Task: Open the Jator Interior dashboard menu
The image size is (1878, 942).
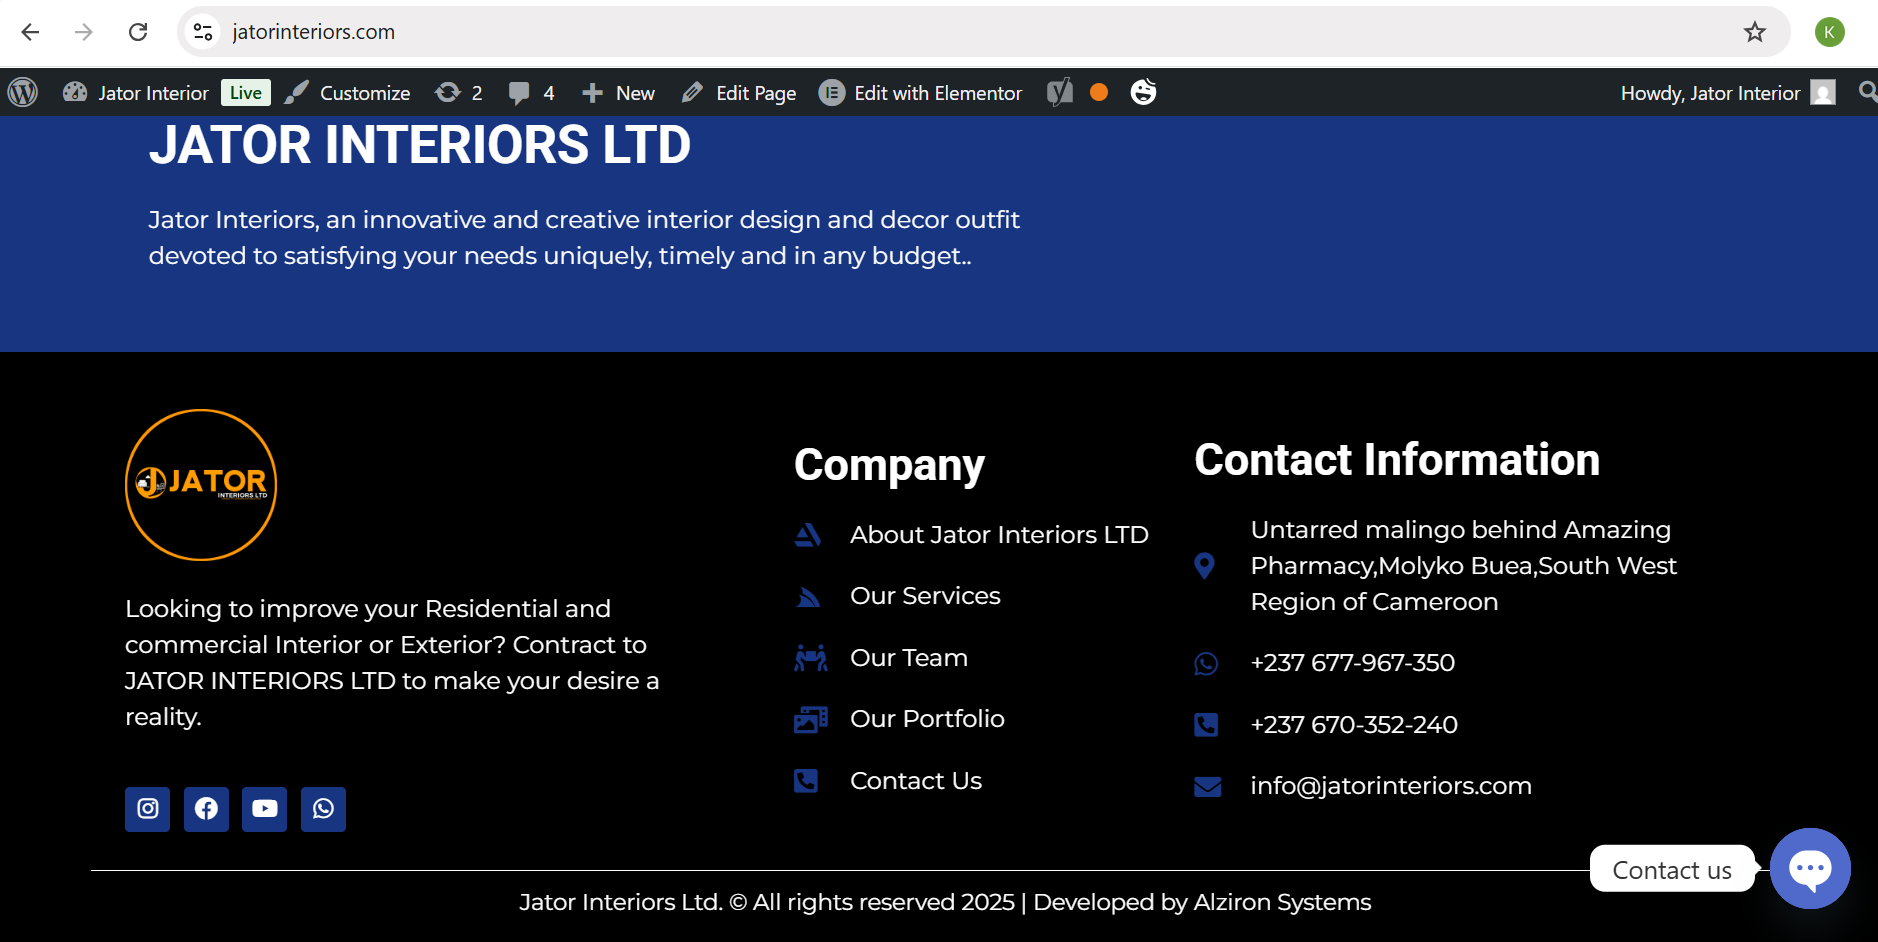Action: pyautogui.click(x=135, y=92)
